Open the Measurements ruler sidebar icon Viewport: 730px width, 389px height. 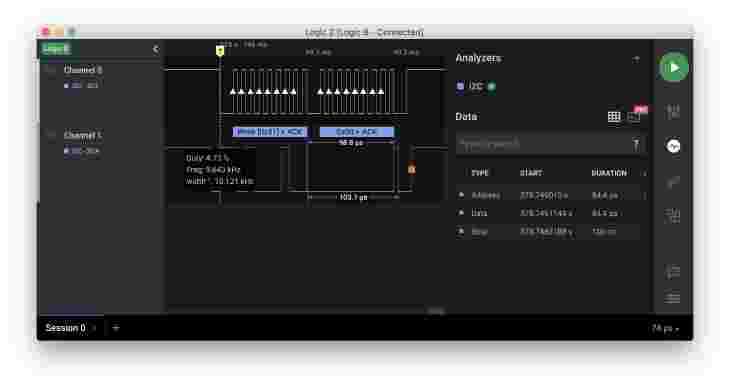pyautogui.click(x=673, y=182)
